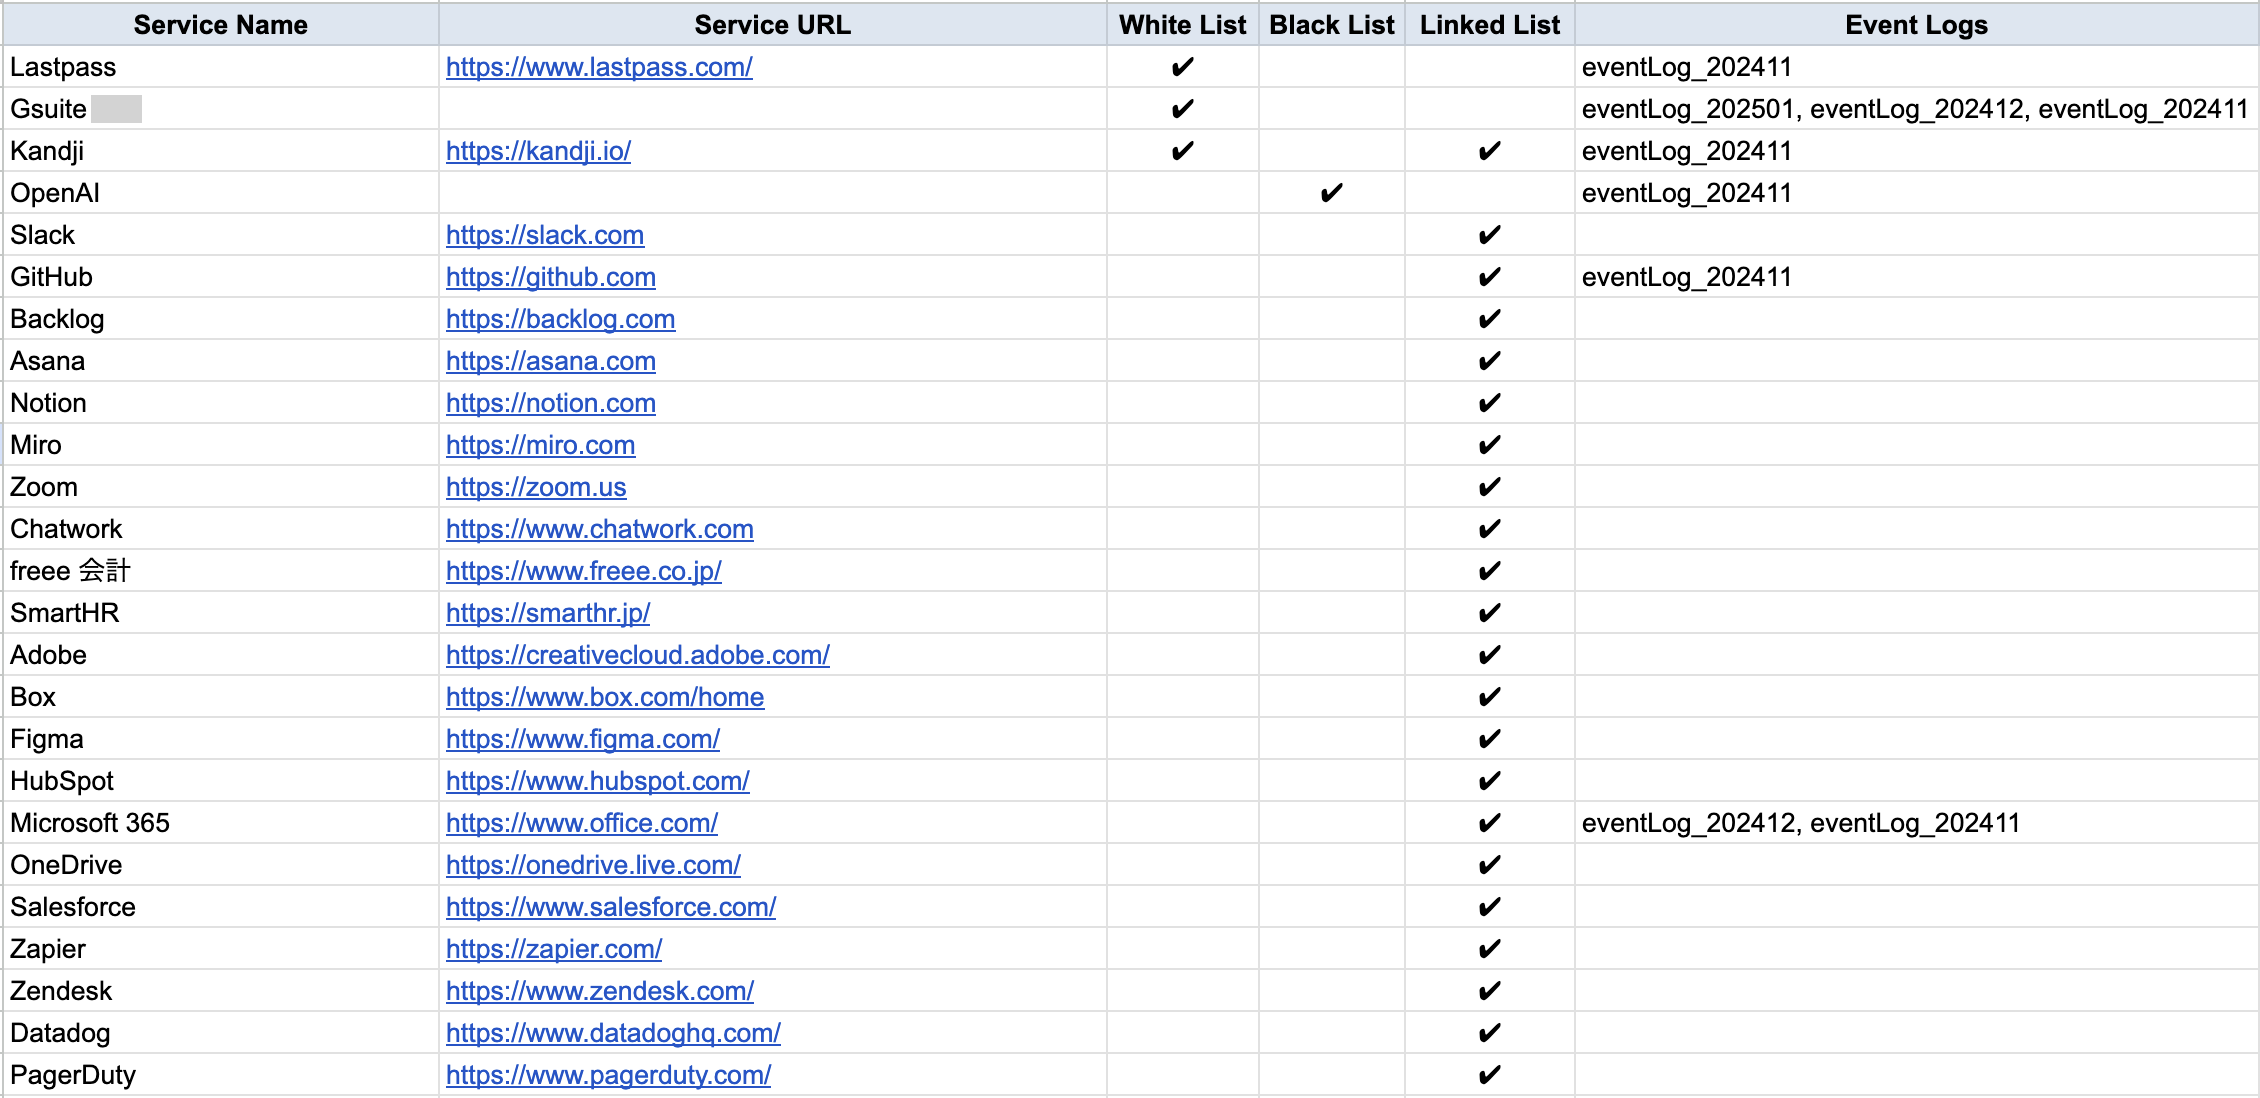Select the empty OpenAI Service URL cell
Image resolution: width=2260 pixels, height=1098 pixels.
pos(773,193)
